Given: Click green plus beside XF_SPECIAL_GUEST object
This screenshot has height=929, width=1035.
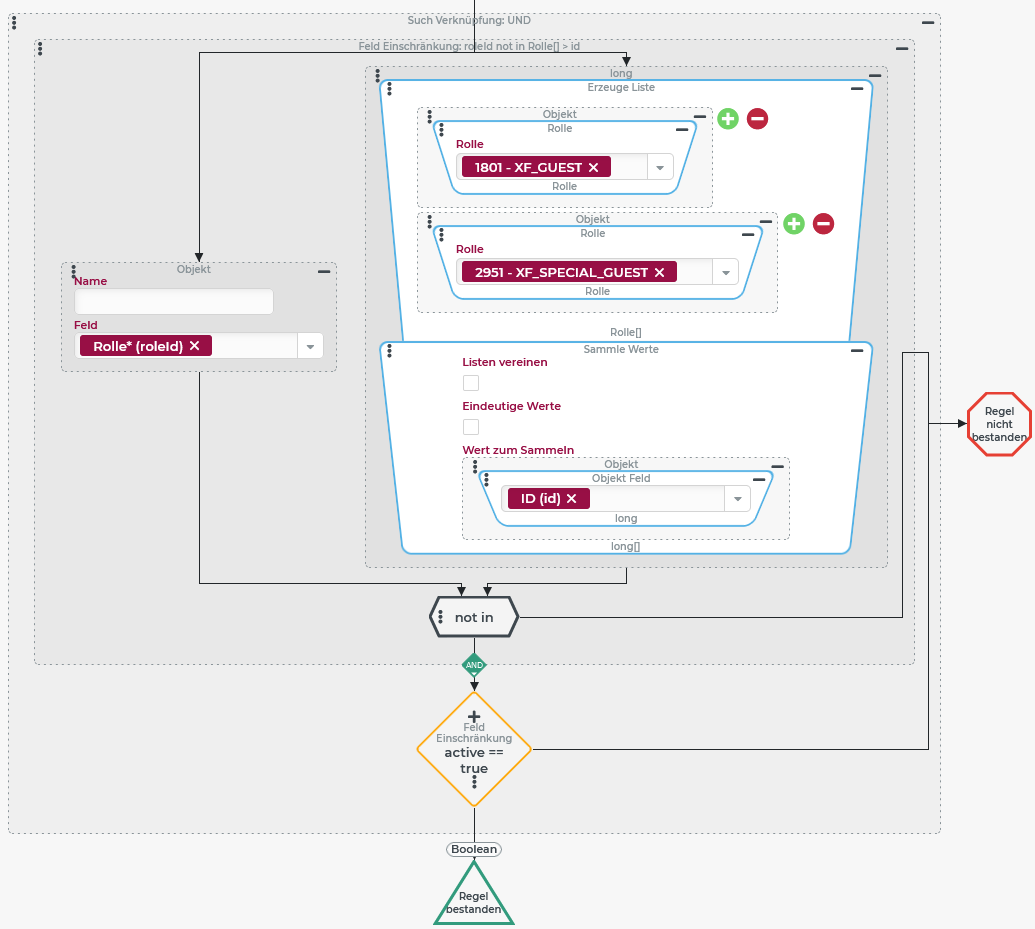Looking at the screenshot, I should [793, 224].
